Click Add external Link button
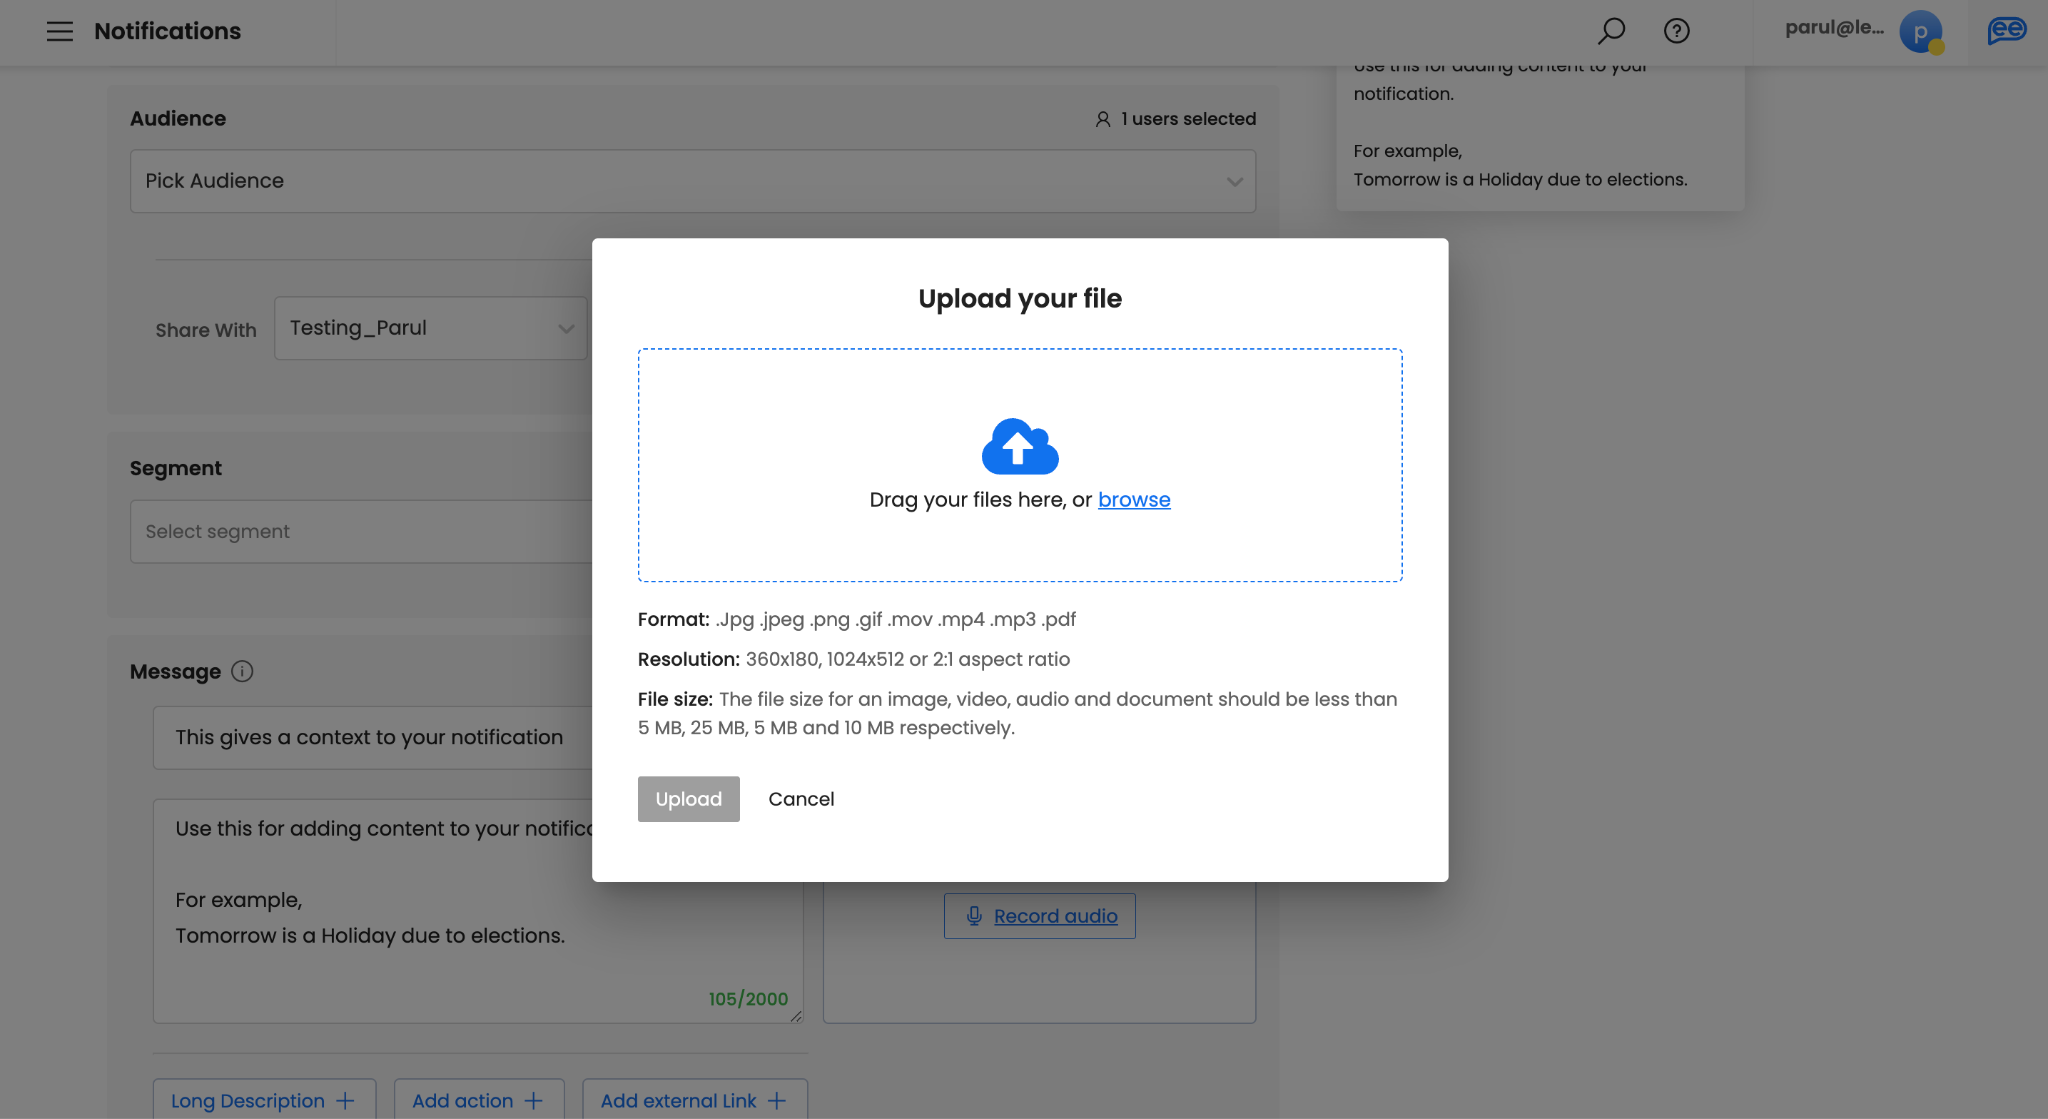Screen dimensions: 2048x1119 pos(694,1100)
